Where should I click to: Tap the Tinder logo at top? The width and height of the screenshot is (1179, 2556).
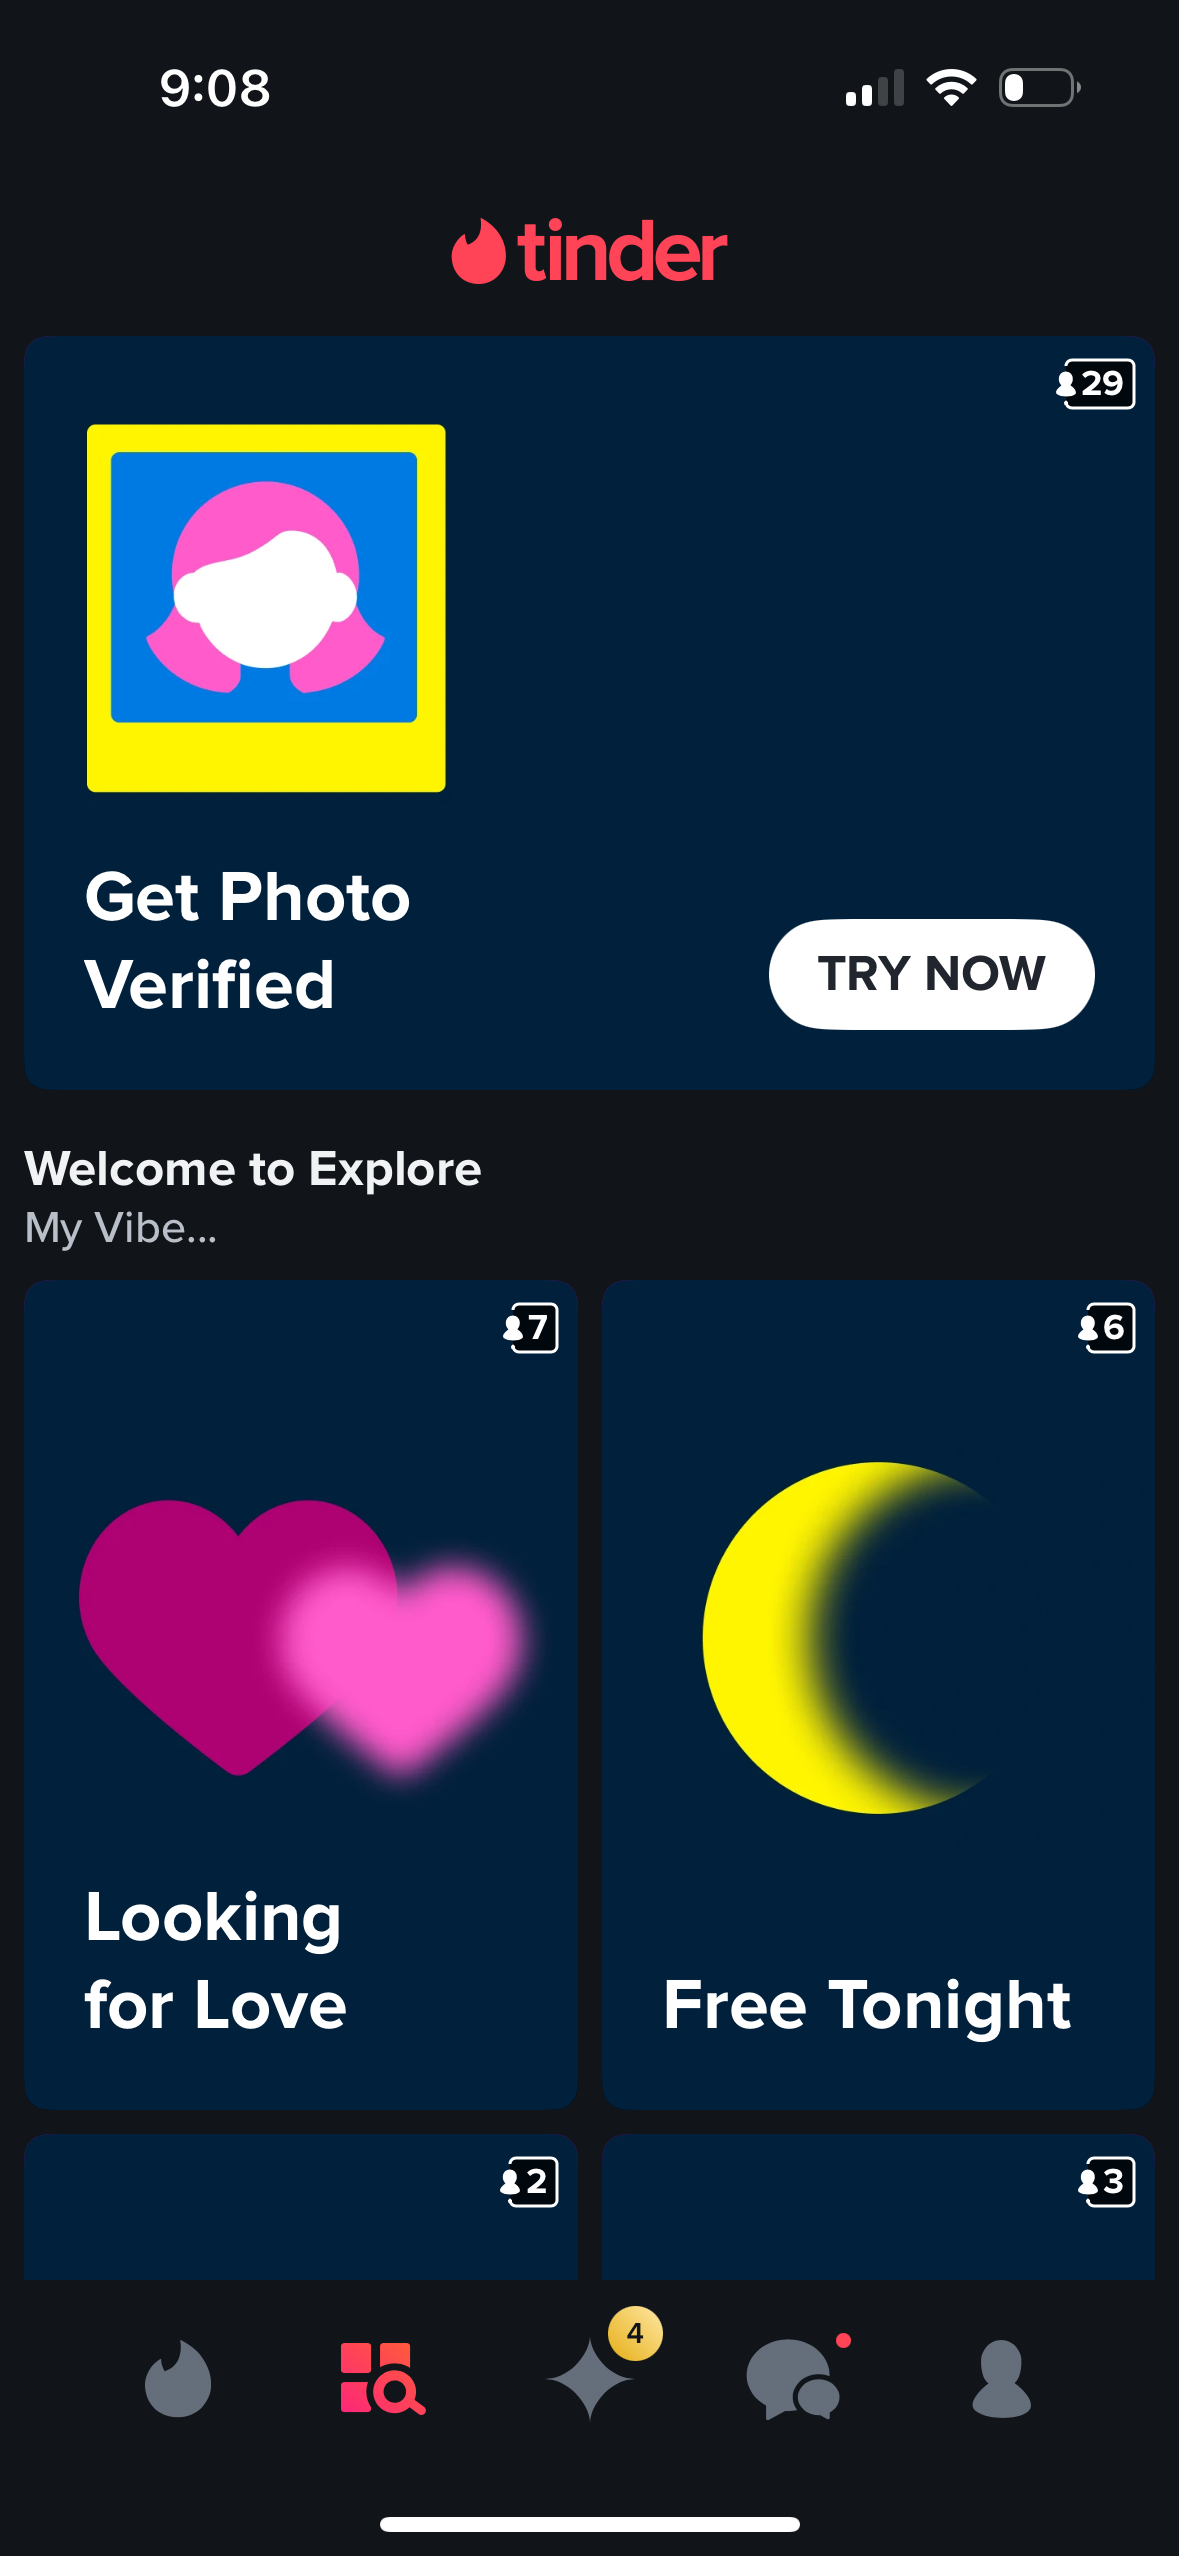pos(590,251)
